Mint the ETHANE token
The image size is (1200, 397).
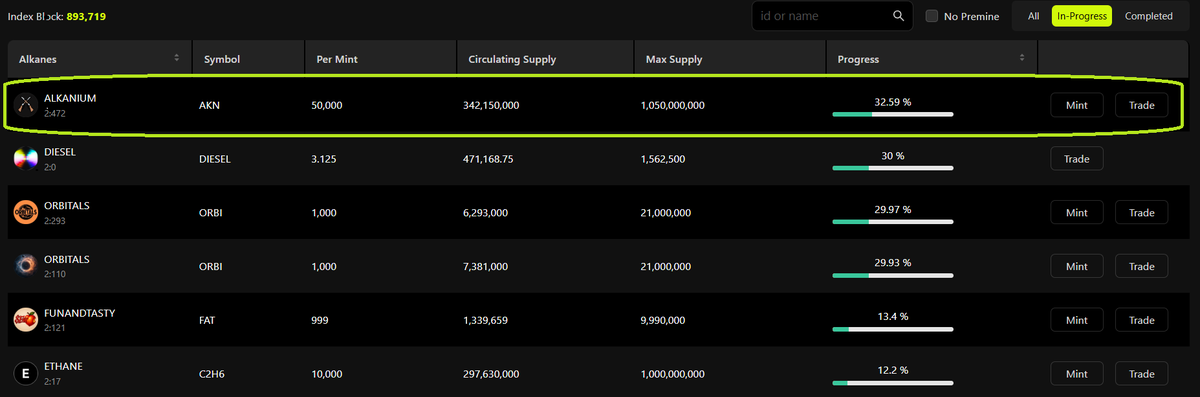(x=1077, y=374)
